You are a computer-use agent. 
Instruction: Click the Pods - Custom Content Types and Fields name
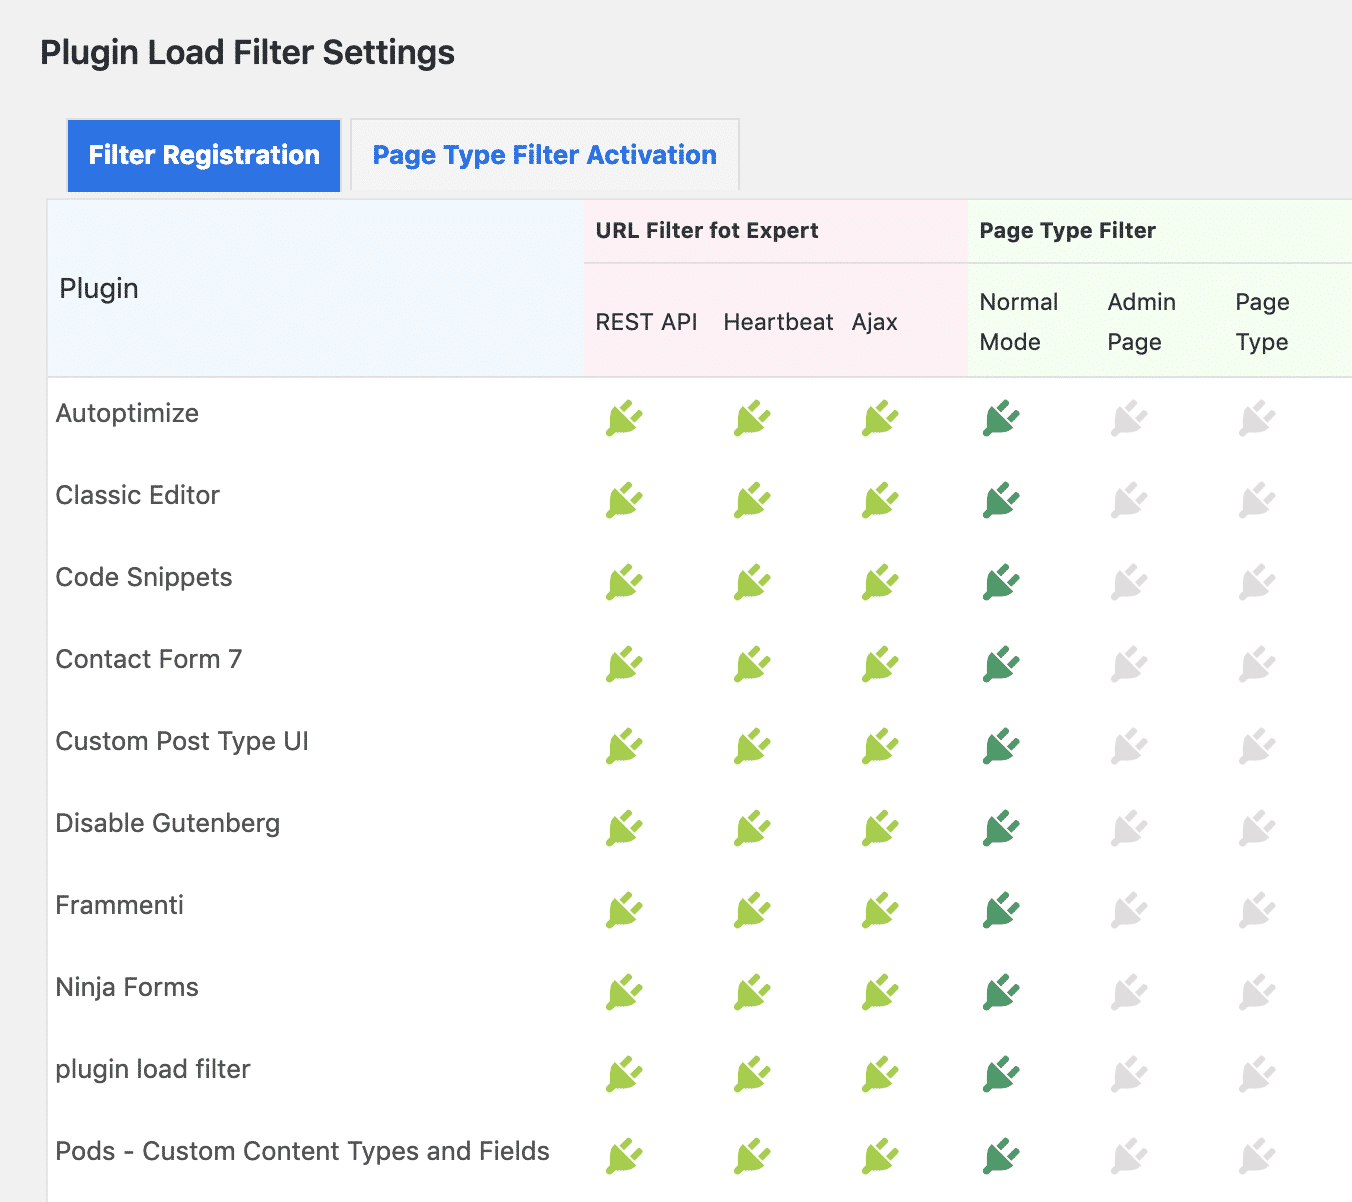[302, 1151]
